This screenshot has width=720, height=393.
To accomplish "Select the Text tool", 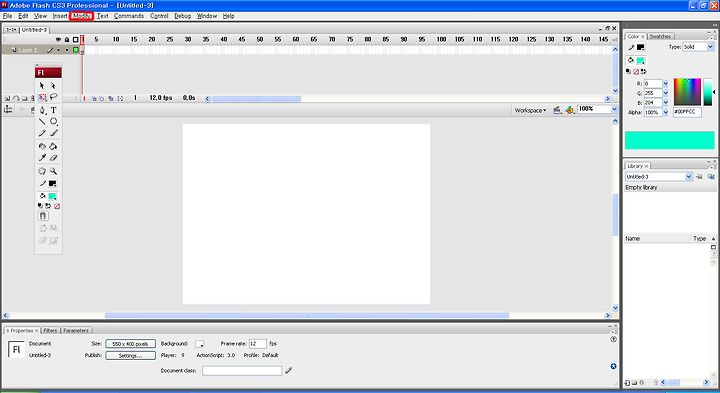I will [53, 110].
